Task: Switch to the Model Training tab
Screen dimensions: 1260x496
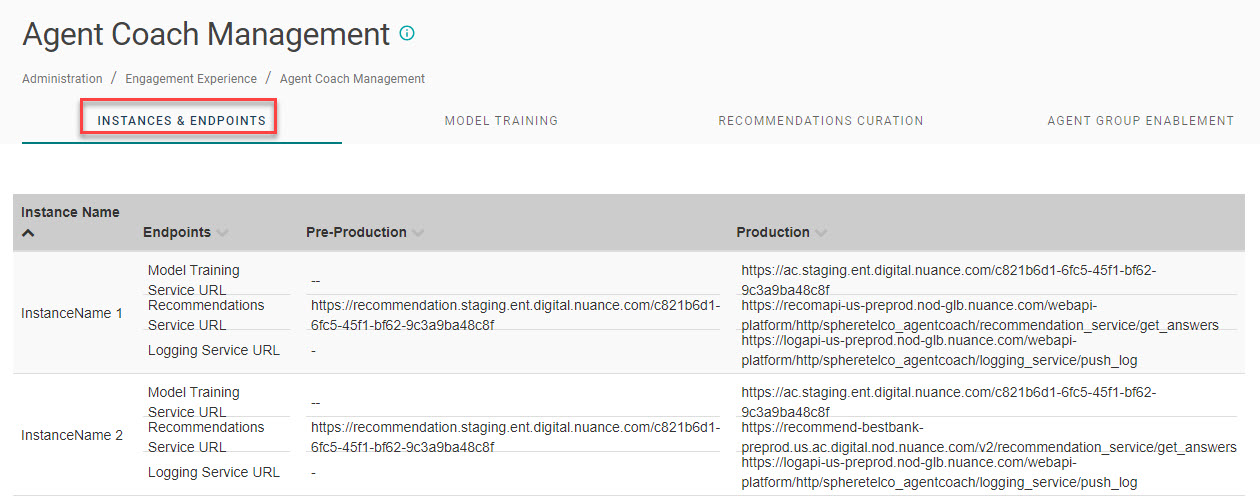Action: [501, 121]
